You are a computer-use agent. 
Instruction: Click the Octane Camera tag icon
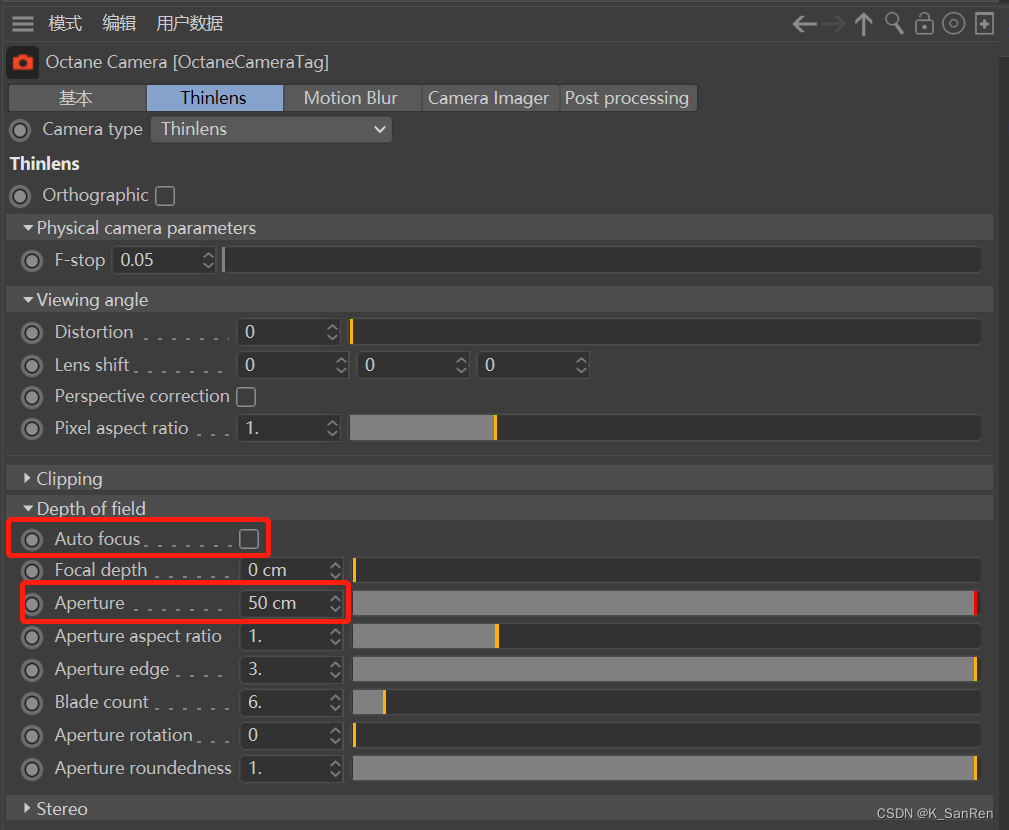(x=23, y=62)
